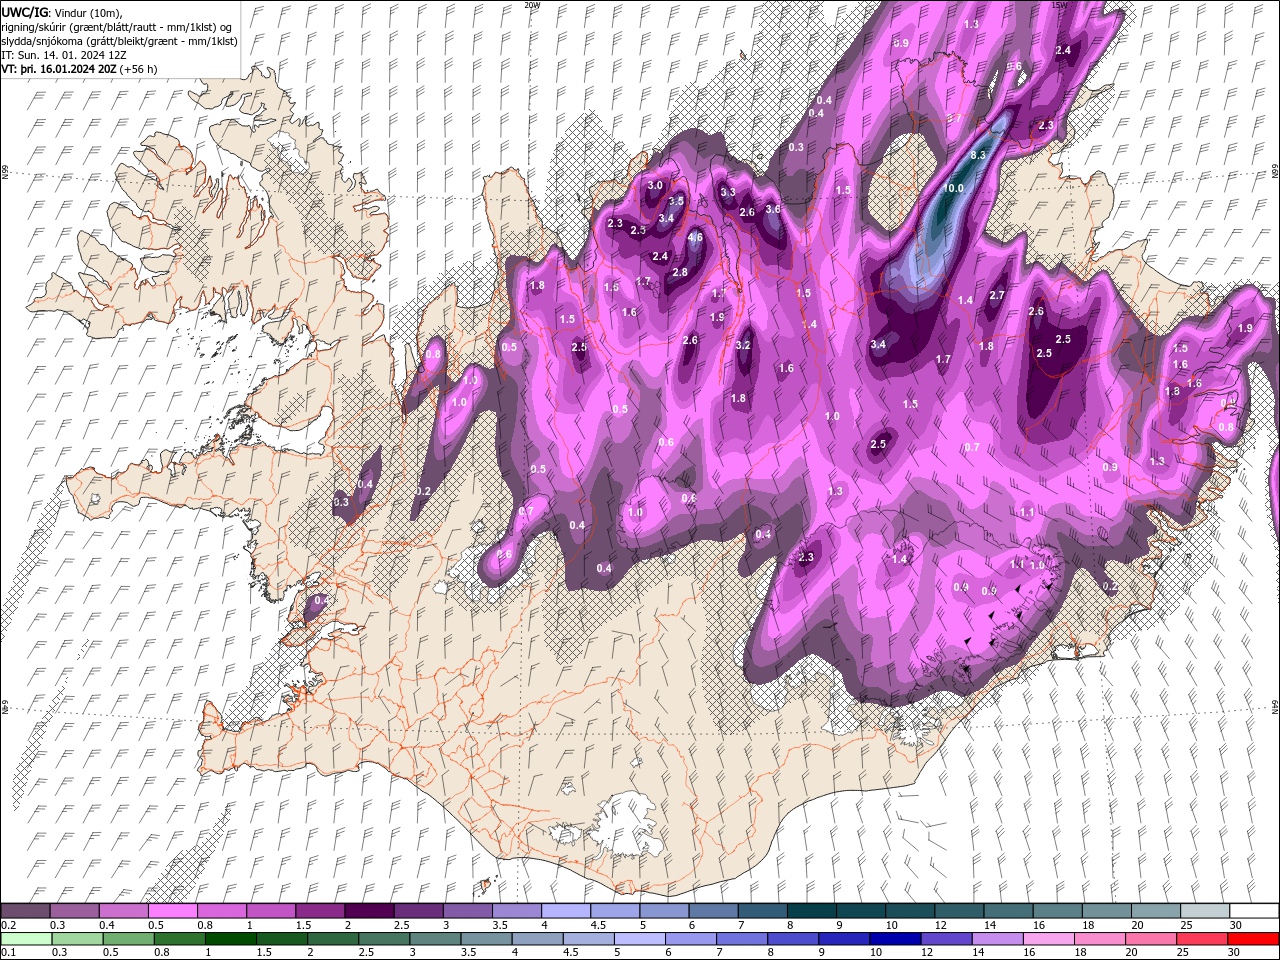
Task: Select the 3.3 precipitation value label
Action: [728, 192]
